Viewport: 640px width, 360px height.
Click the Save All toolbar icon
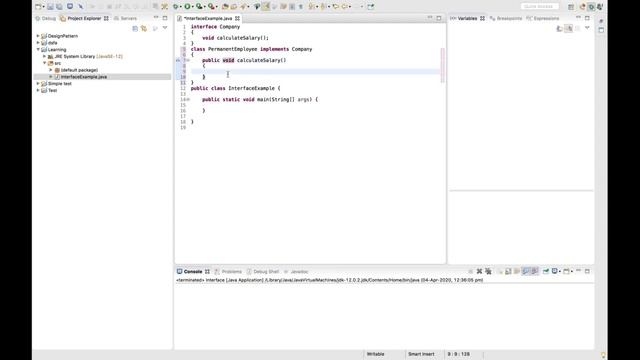[59, 7]
